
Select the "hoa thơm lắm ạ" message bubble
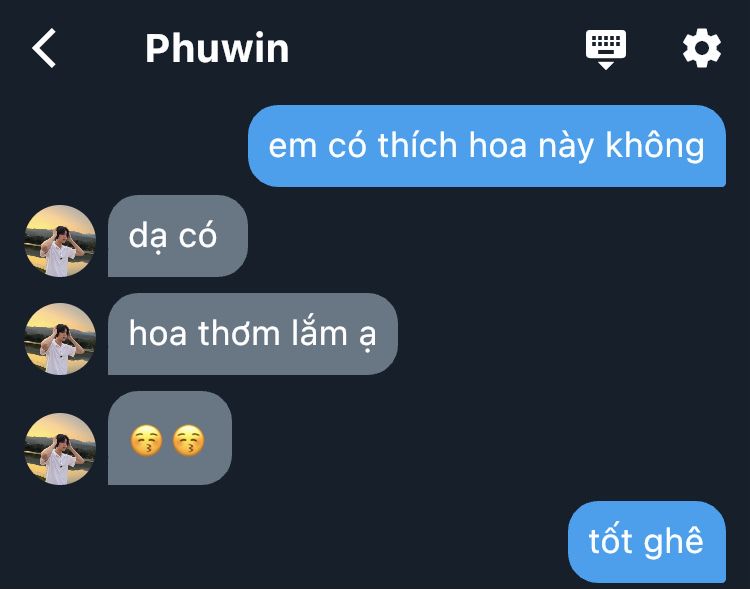[x=253, y=334]
